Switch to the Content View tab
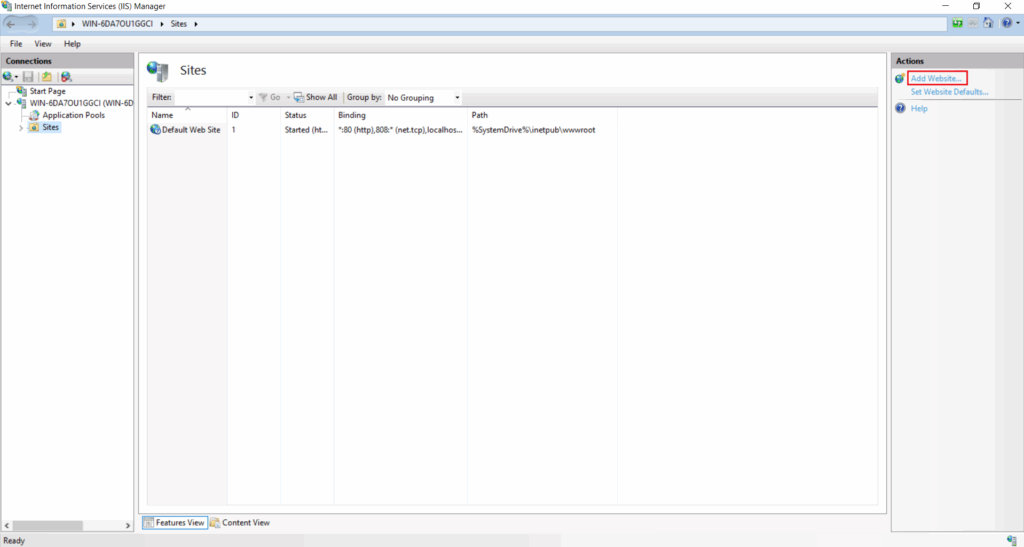Image resolution: width=1024 pixels, height=547 pixels. (240, 522)
